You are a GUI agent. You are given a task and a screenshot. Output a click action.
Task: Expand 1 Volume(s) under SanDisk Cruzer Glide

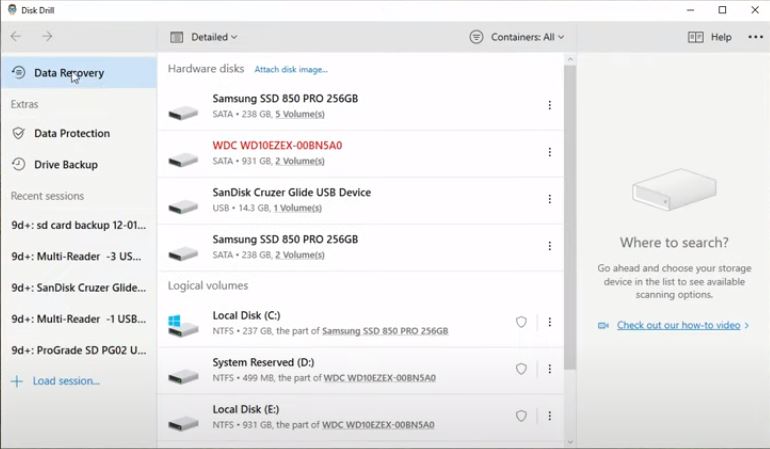[298, 208]
